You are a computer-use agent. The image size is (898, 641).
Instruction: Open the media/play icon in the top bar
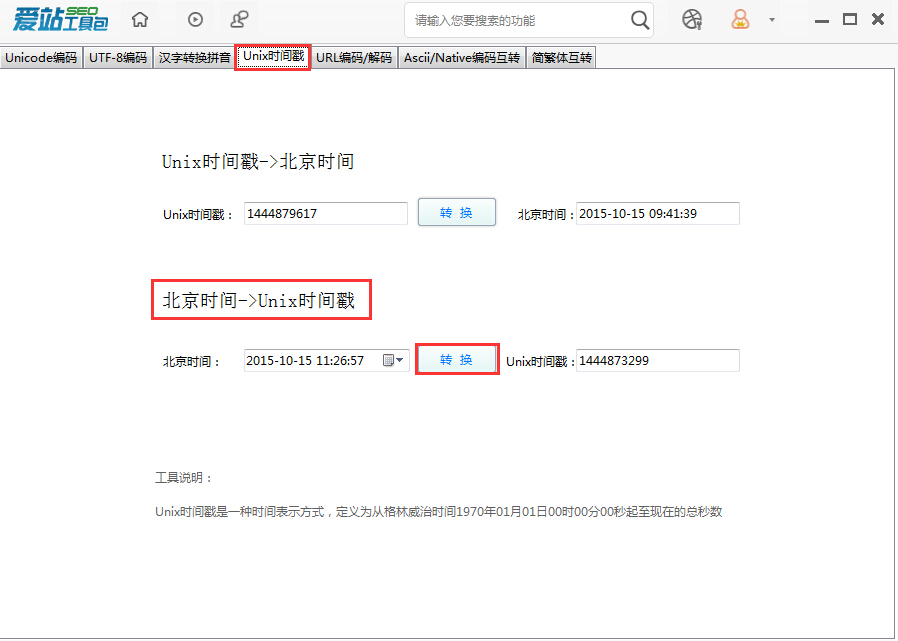(x=194, y=18)
